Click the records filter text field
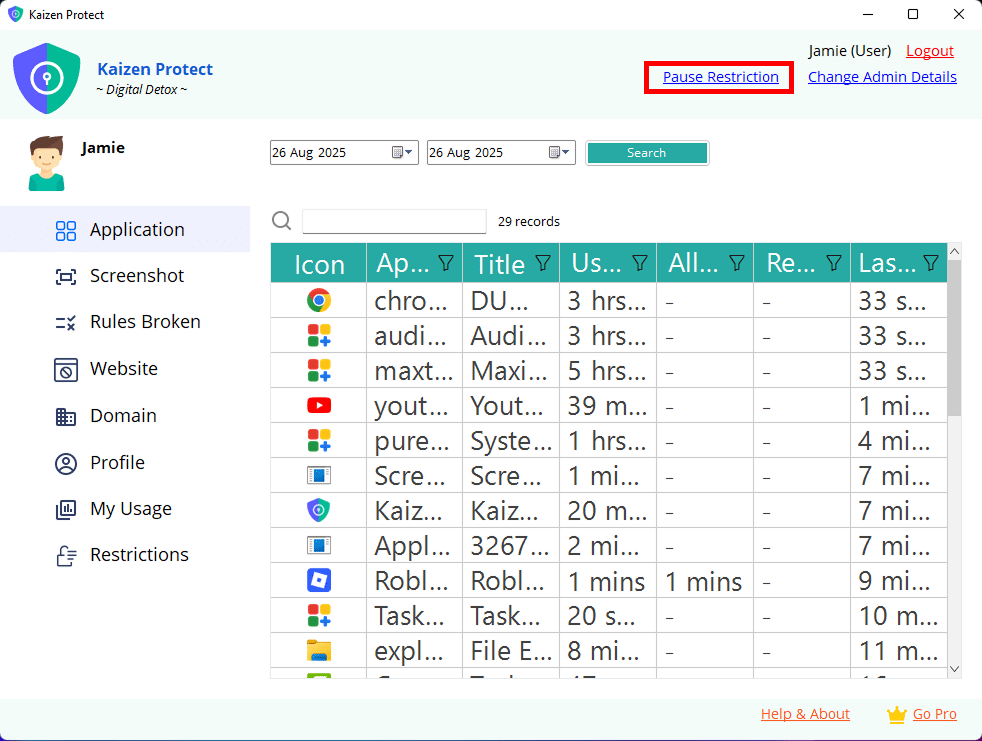This screenshot has height=741, width=982. (394, 222)
